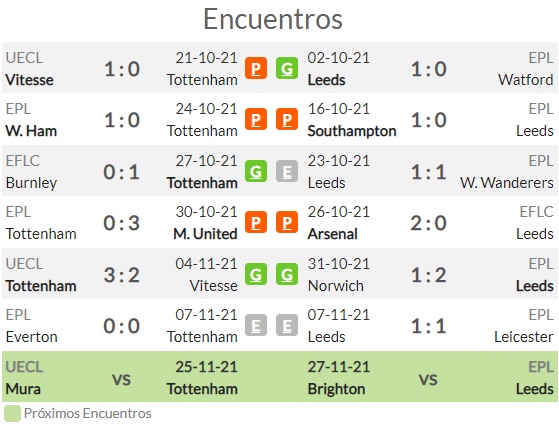Click the green G badge for Norwich-Leeds
559x427 pixels.
287,274
